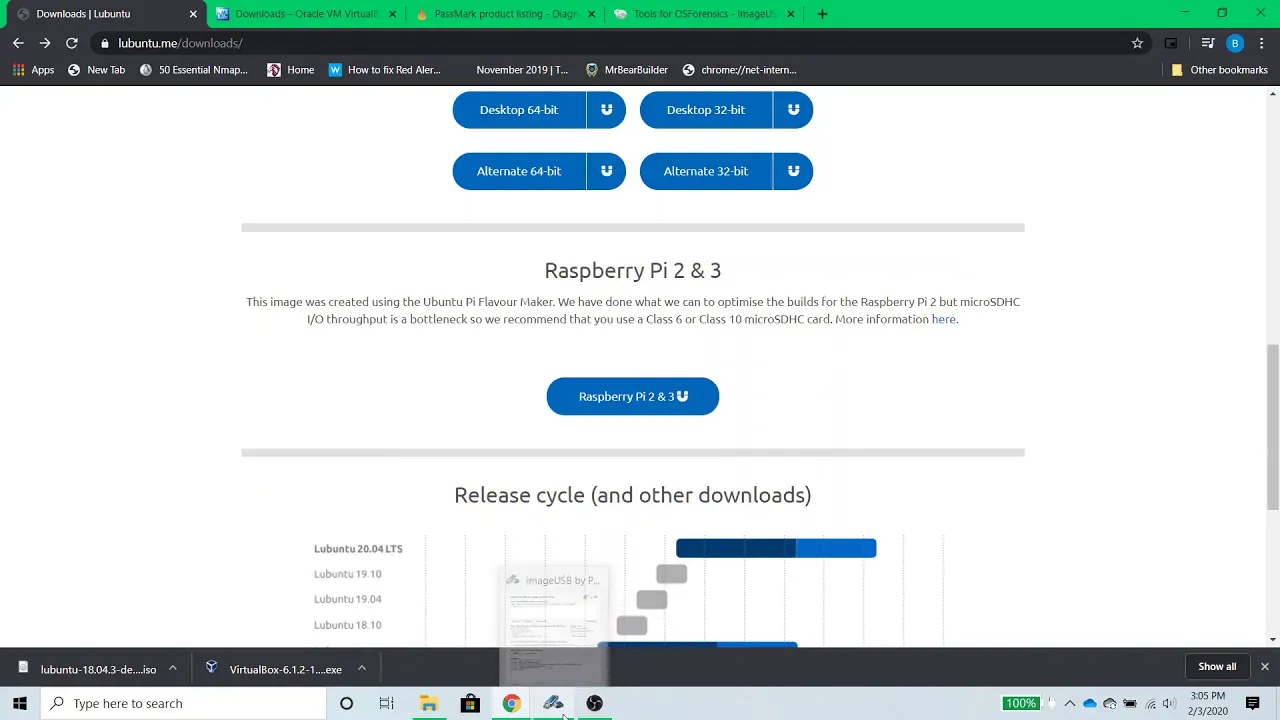Screen dimensions: 1280x720
Task: Click the address bar URL field
Action: [x=620, y=43]
